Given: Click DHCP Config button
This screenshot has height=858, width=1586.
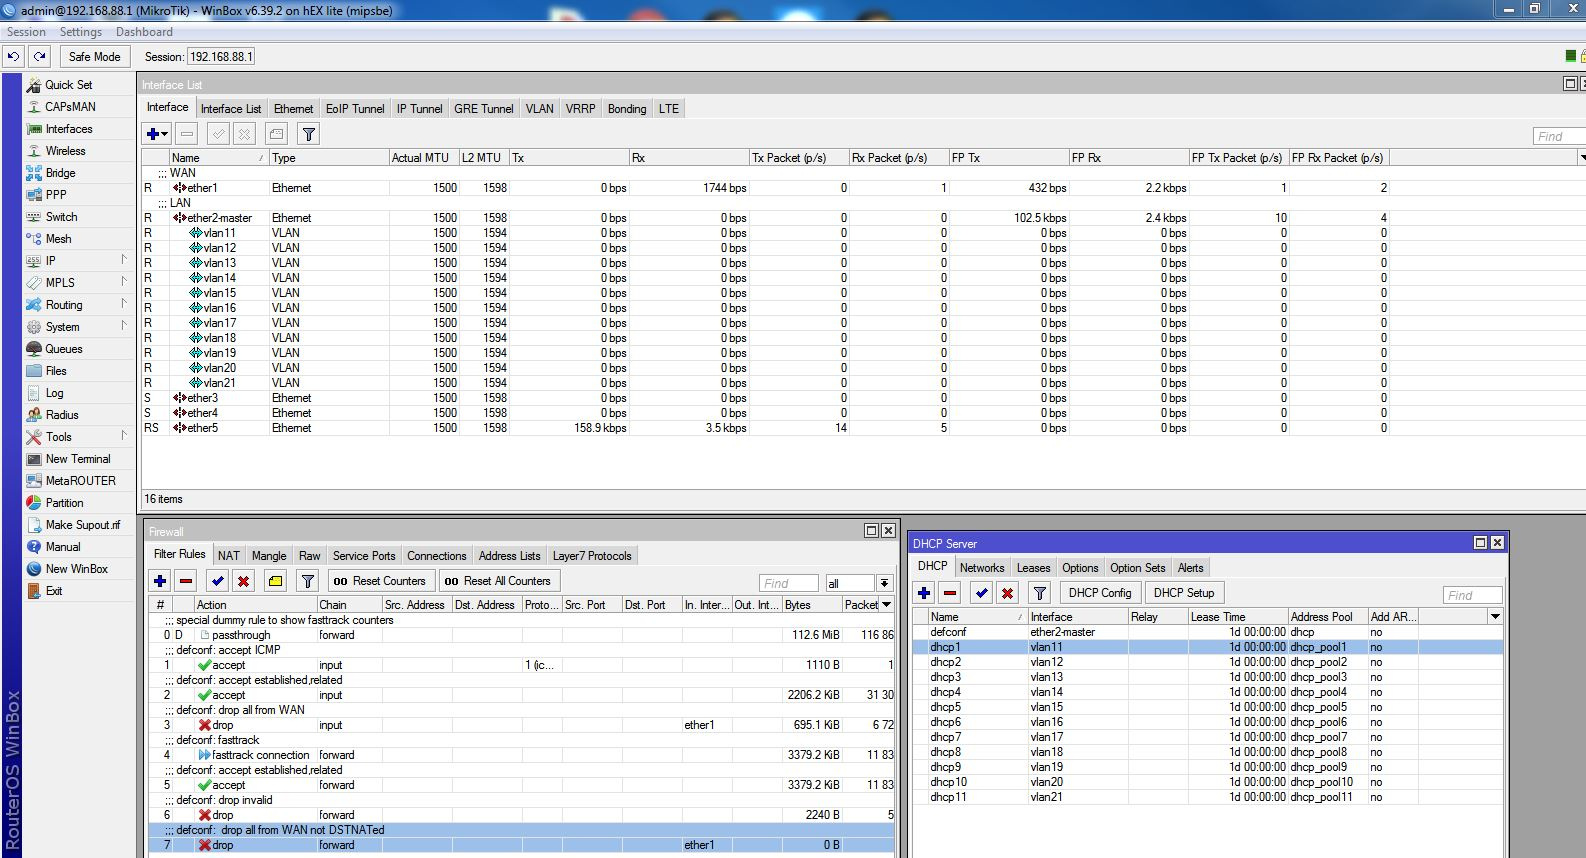Looking at the screenshot, I should (x=1100, y=593).
